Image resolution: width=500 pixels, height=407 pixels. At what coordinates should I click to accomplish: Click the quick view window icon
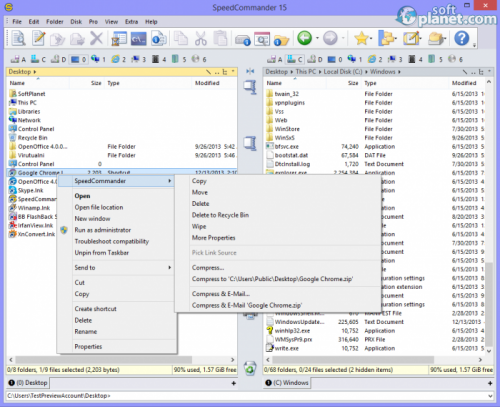point(262,39)
